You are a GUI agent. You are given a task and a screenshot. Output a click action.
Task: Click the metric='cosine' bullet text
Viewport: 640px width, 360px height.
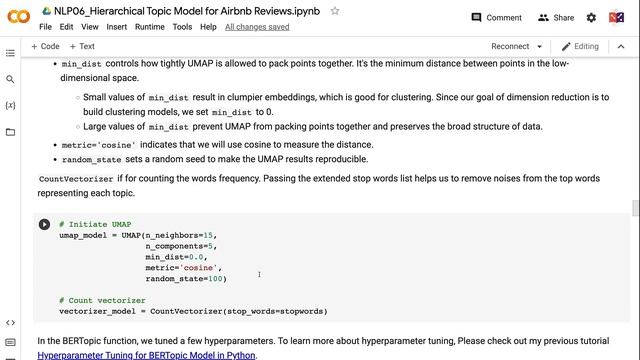point(217,145)
